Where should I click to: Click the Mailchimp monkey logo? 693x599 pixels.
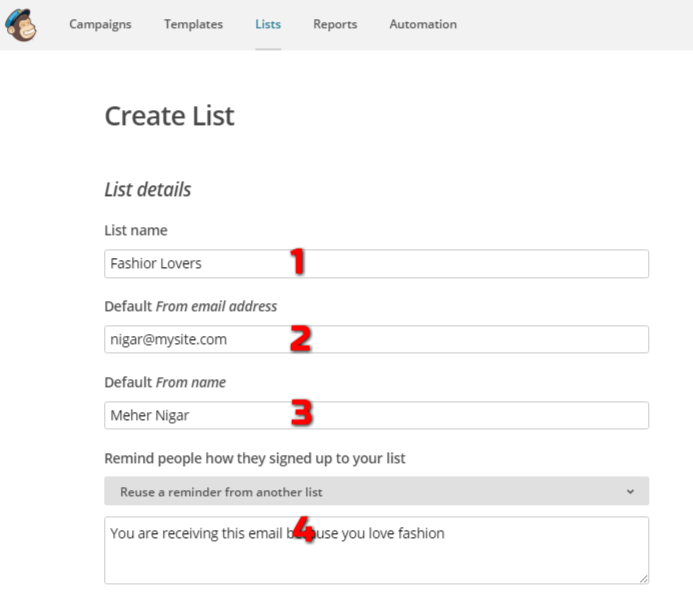click(20, 25)
